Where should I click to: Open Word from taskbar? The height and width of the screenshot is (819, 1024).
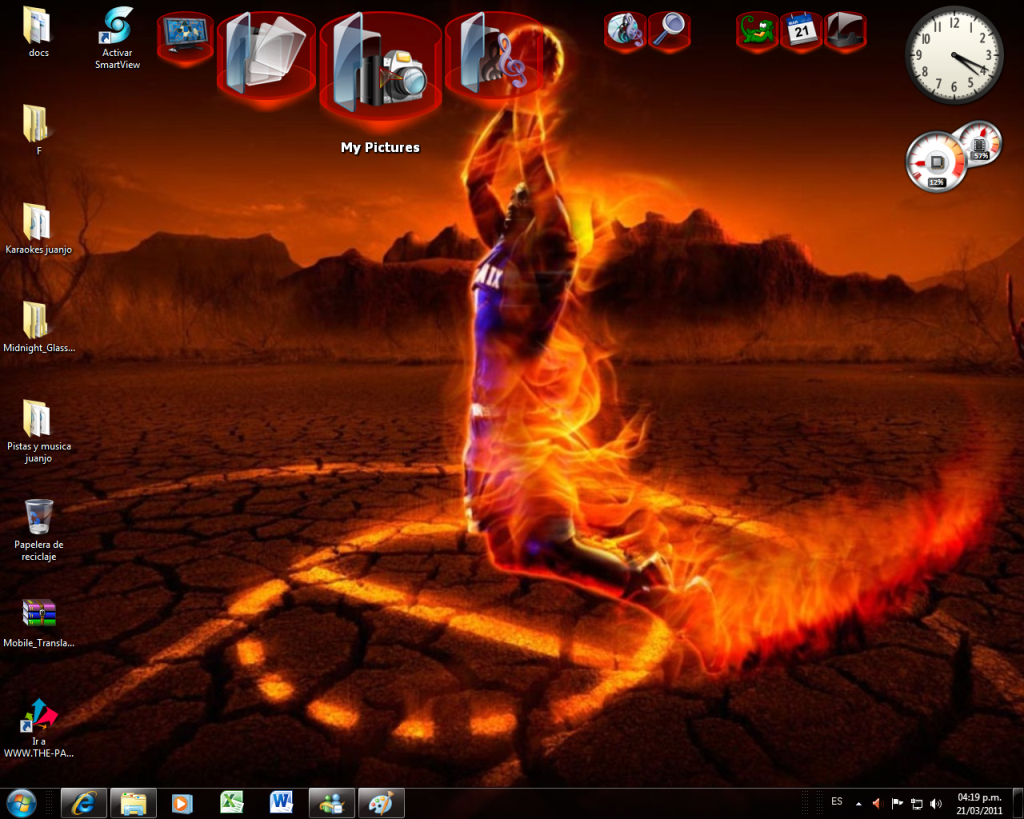281,803
